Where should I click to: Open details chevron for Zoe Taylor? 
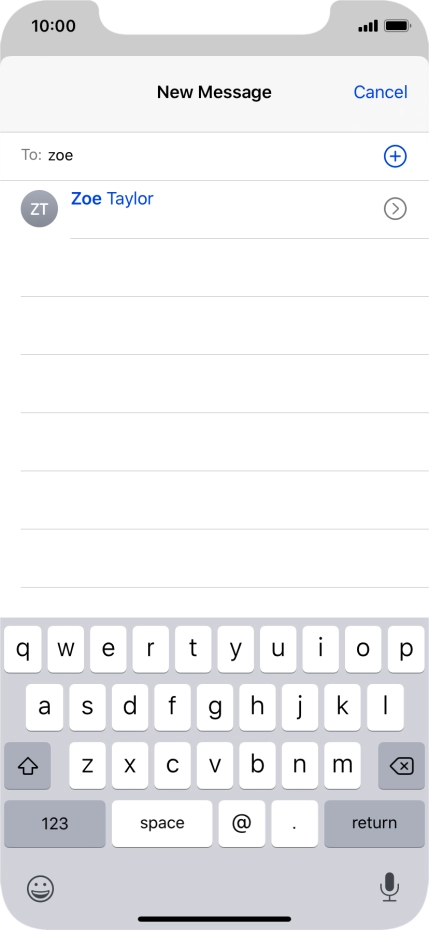click(395, 209)
